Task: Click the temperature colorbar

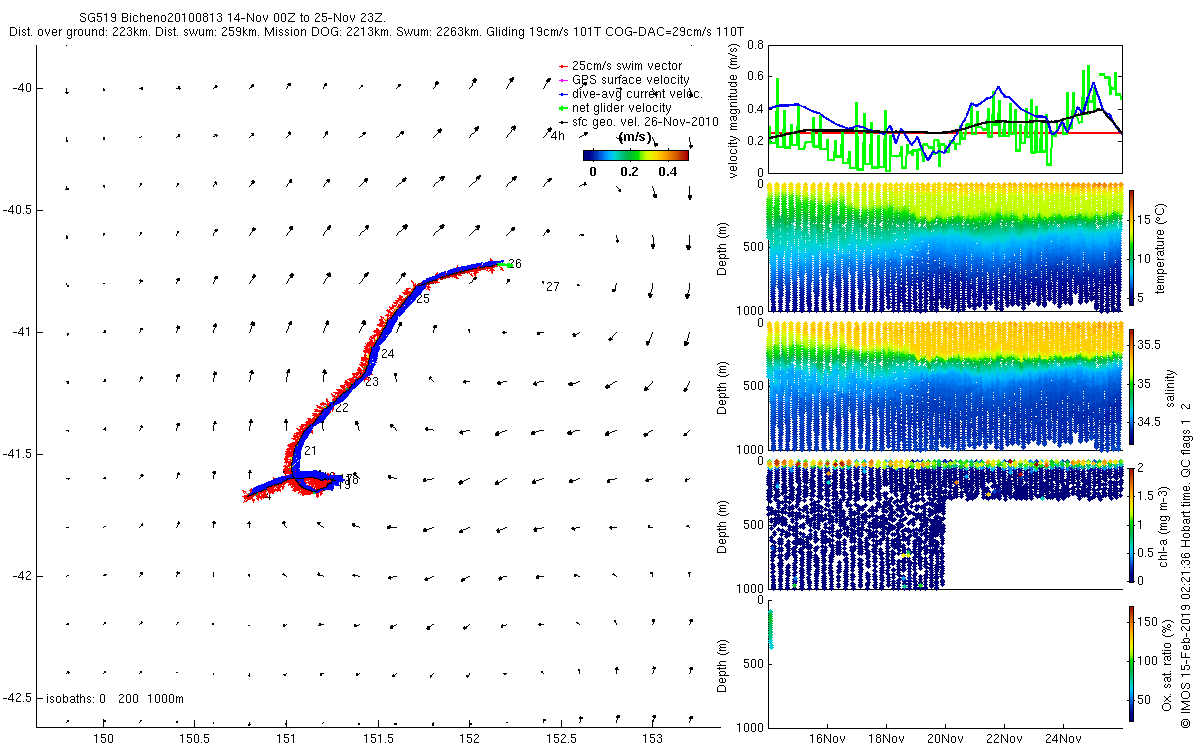Action: tap(1132, 250)
